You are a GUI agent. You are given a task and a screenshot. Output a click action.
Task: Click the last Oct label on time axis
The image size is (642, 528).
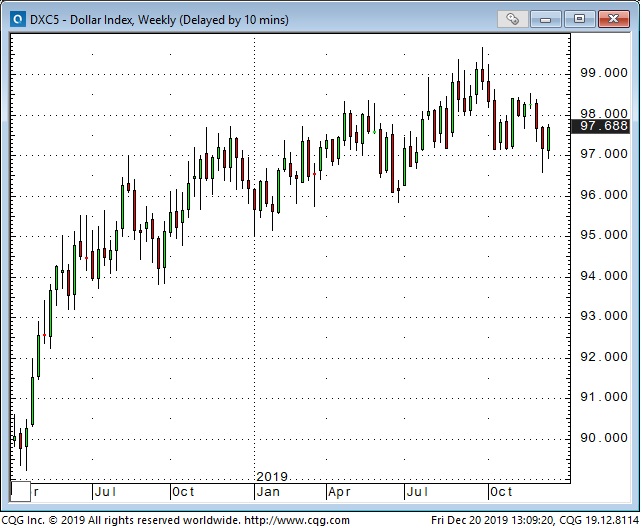click(501, 492)
